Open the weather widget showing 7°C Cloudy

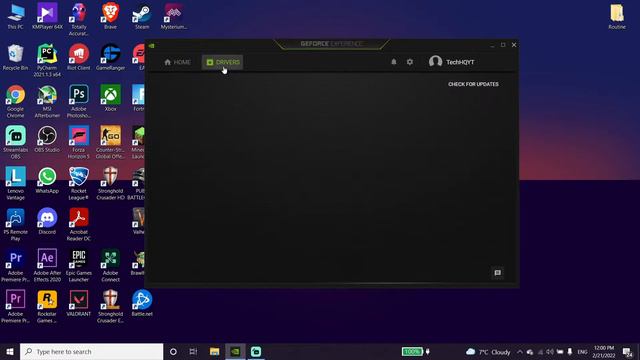click(488, 351)
